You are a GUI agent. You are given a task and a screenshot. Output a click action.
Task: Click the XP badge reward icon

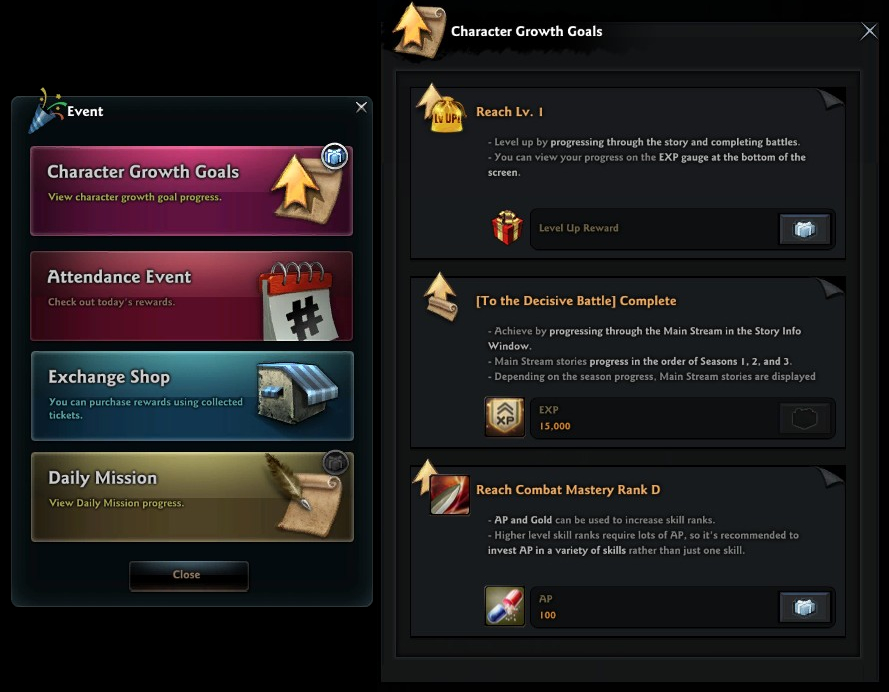click(x=505, y=417)
